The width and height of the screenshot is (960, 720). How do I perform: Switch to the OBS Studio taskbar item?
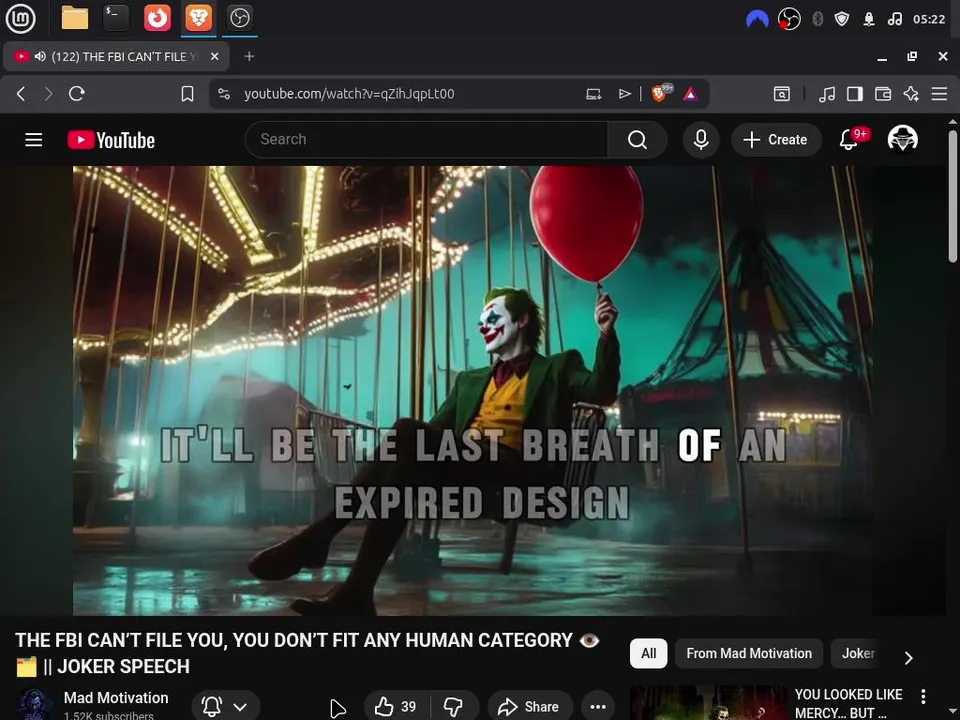239,18
